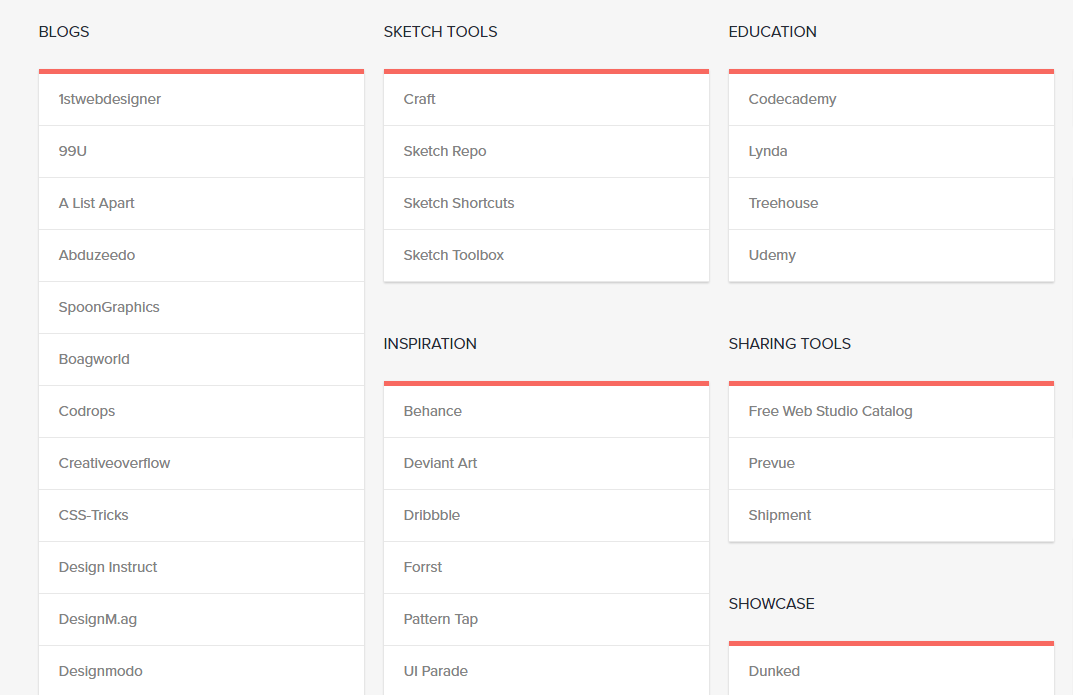Open Dunked under Showcase

pos(773,671)
